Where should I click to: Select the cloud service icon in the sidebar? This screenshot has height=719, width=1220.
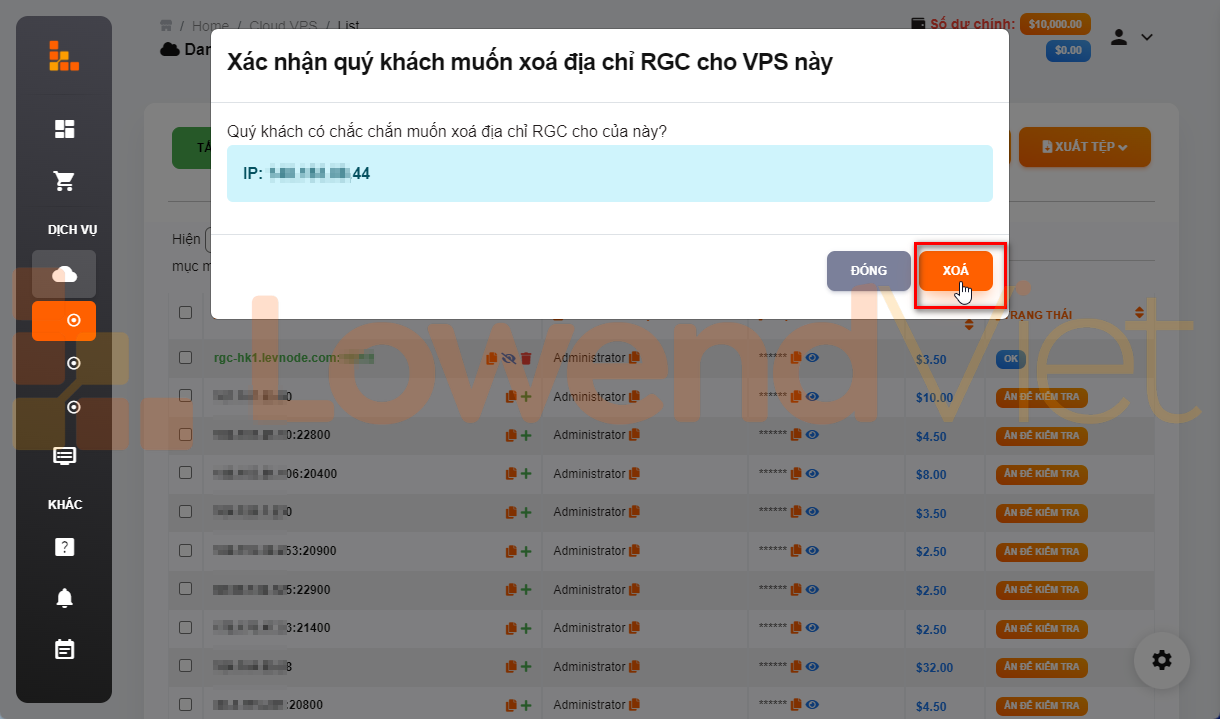pos(64,274)
